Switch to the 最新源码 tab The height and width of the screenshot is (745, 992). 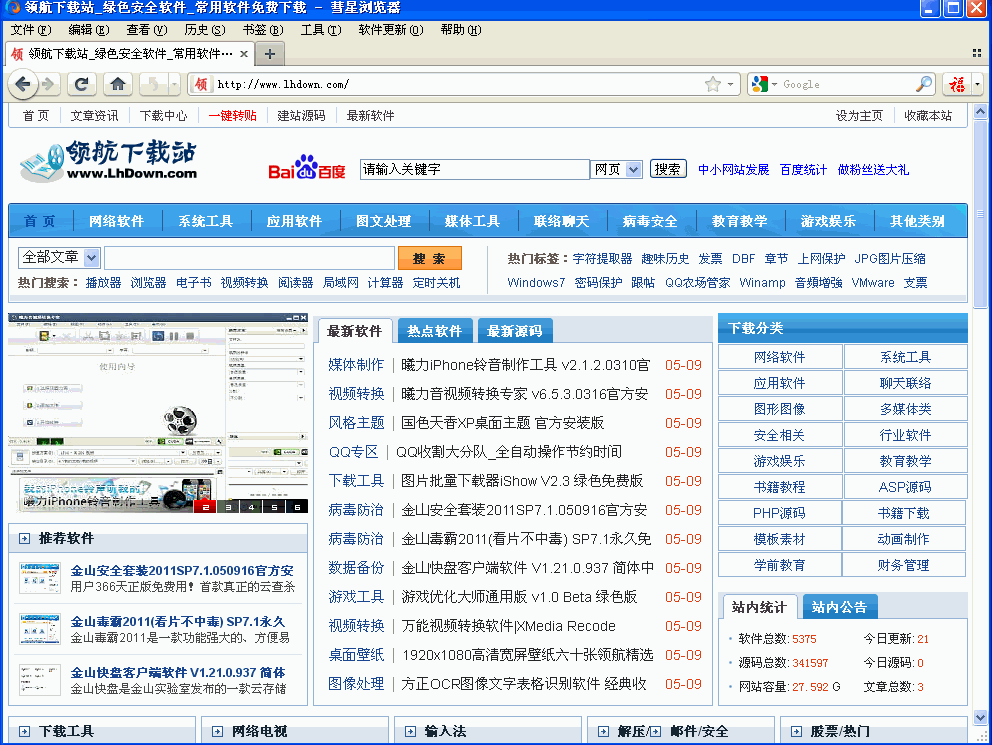click(x=514, y=331)
